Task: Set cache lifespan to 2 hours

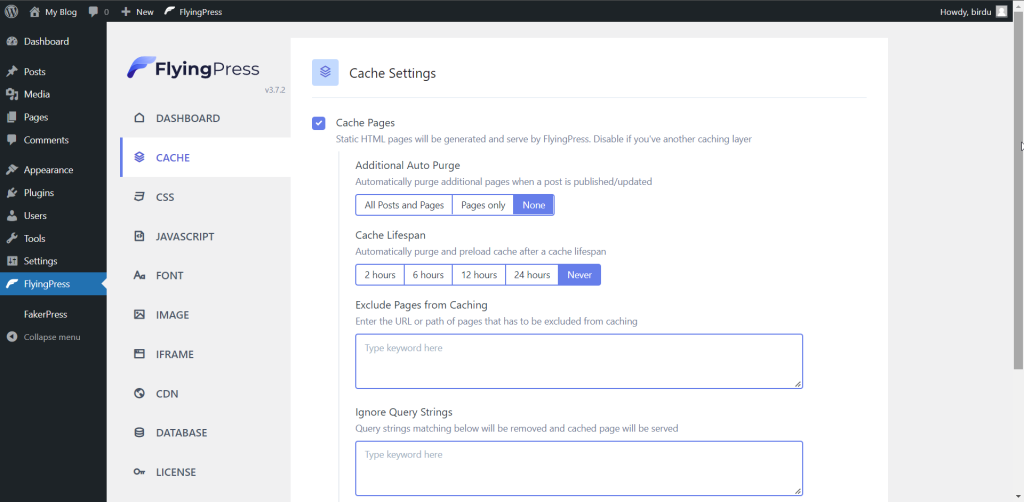Action: (x=380, y=275)
